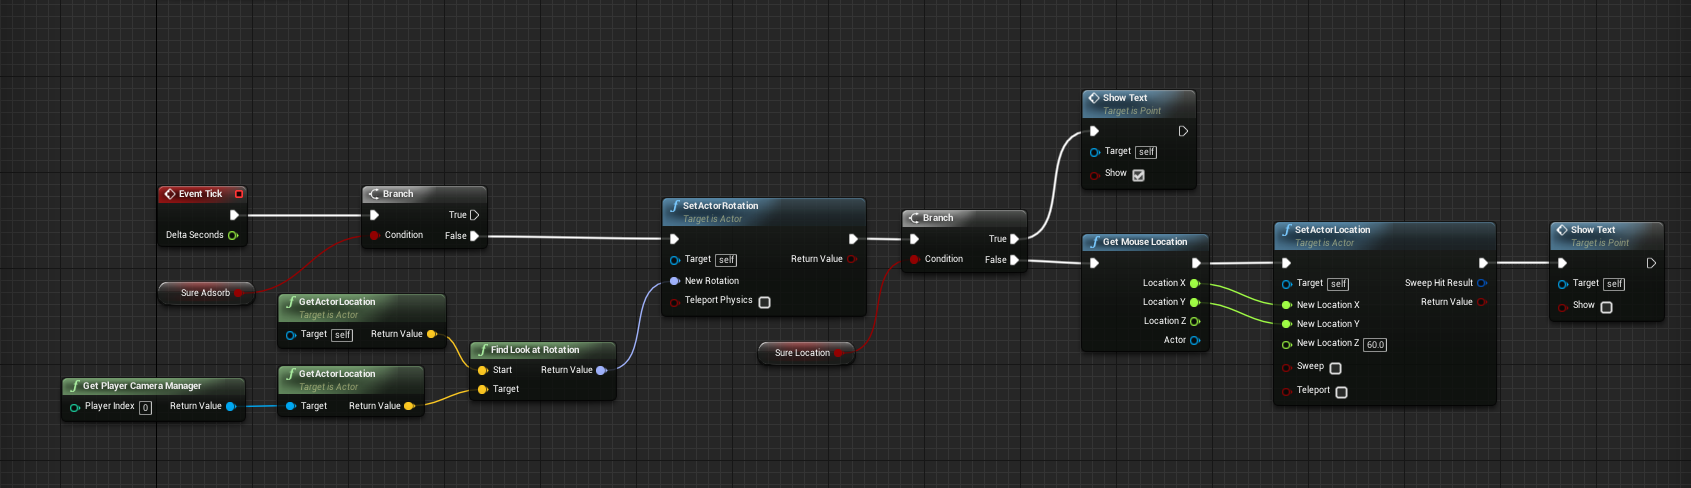Click second Branch True exec pin
1691x488 pixels.
1014,239
